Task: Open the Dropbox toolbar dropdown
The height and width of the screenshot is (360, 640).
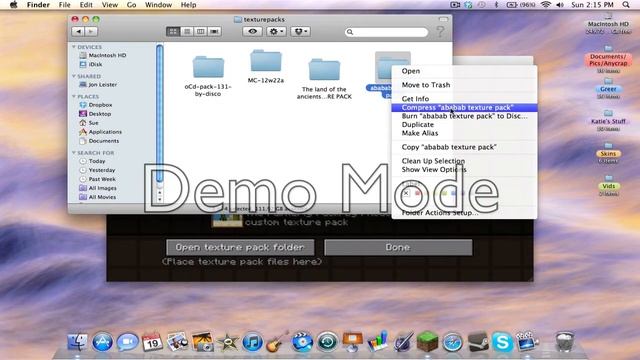Action: pyautogui.click(x=300, y=31)
